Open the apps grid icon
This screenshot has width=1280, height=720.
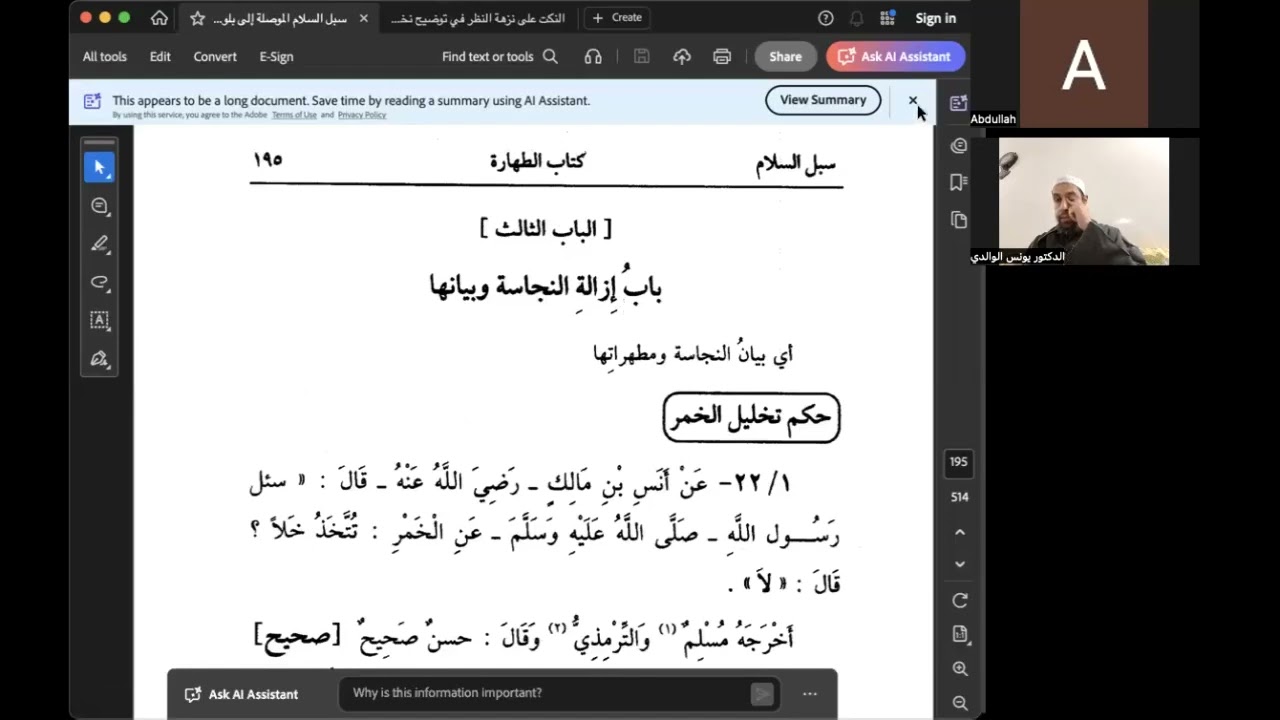pyautogui.click(x=887, y=18)
